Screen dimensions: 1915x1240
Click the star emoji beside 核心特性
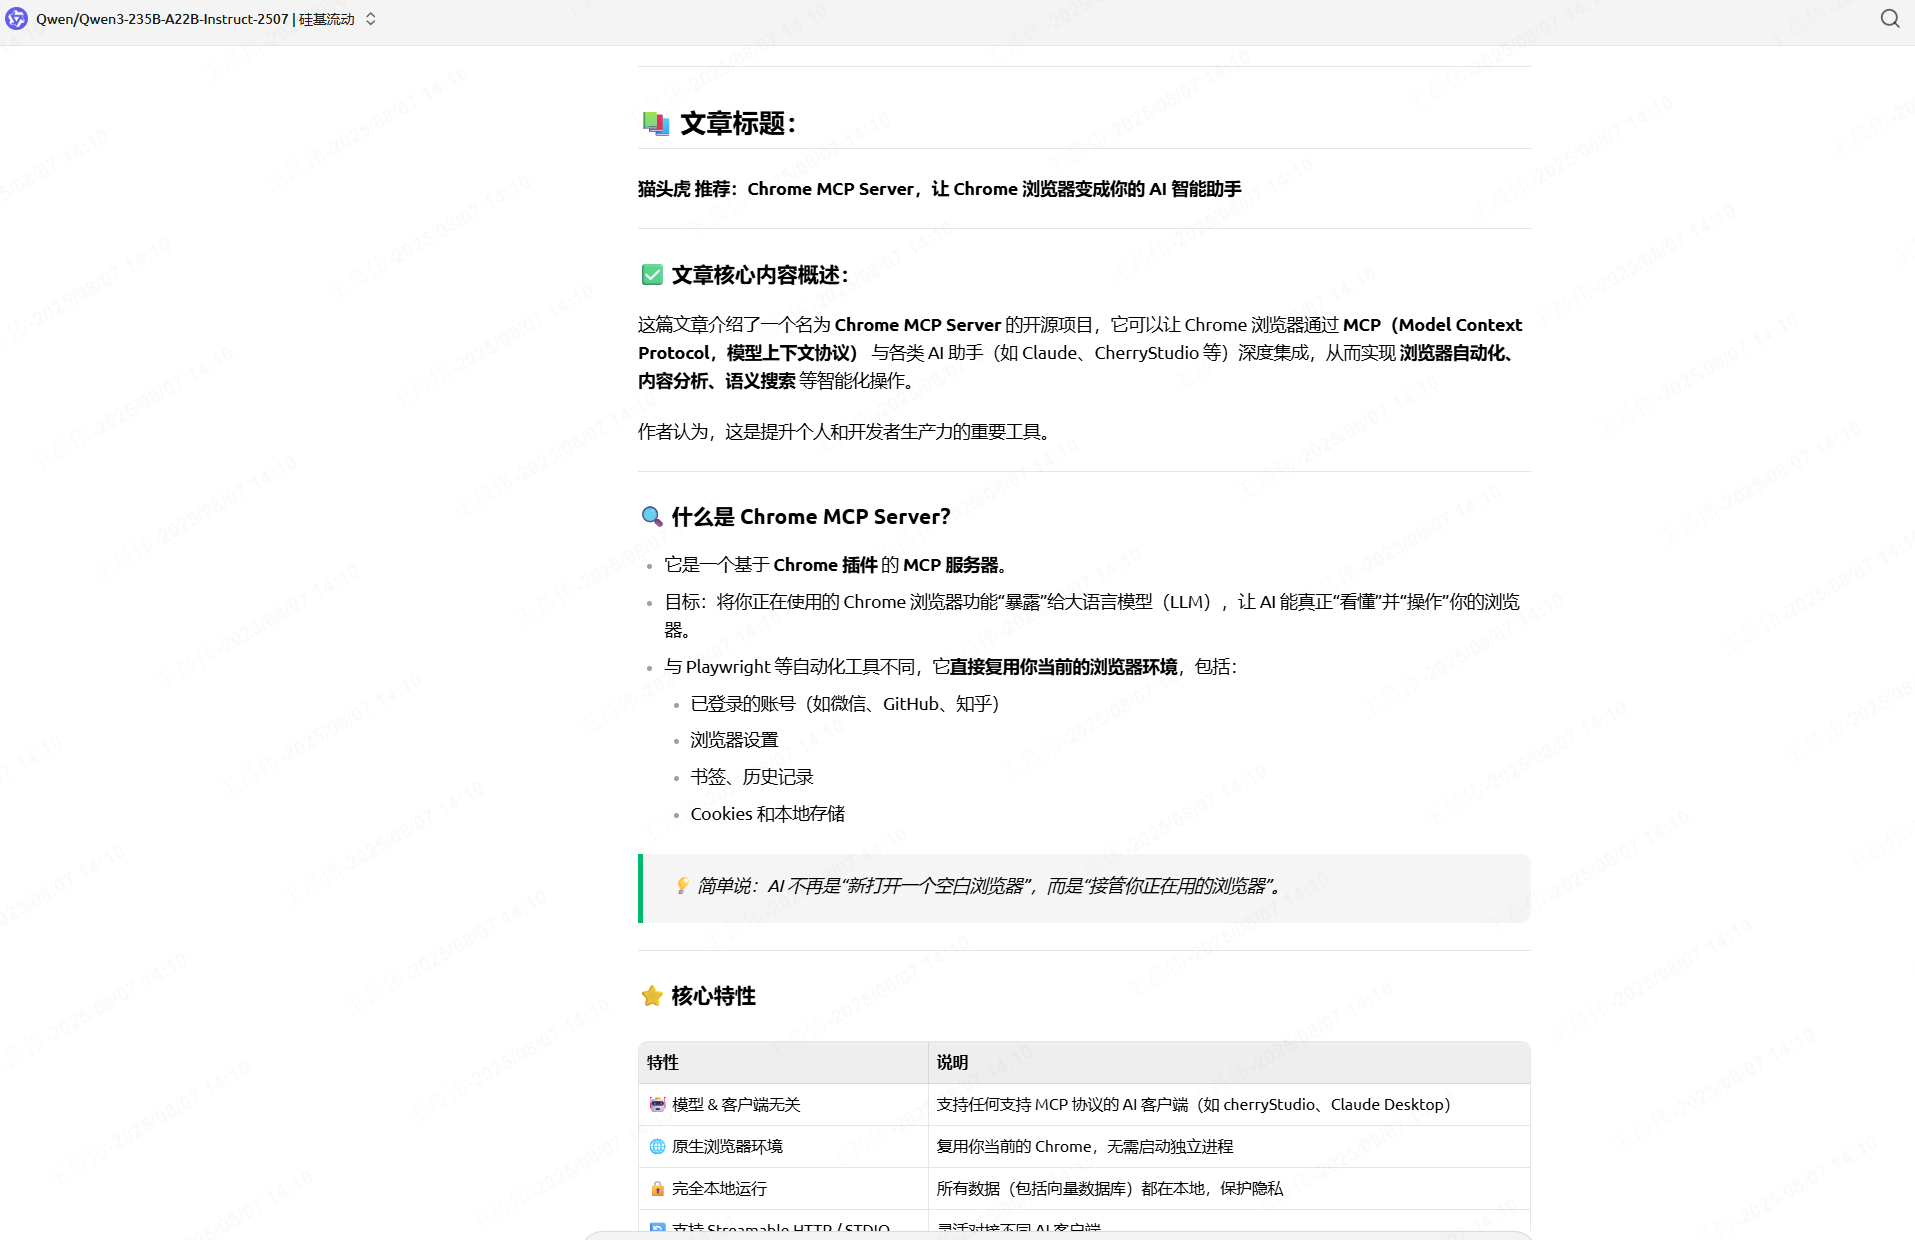pyautogui.click(x=652, y=995)
